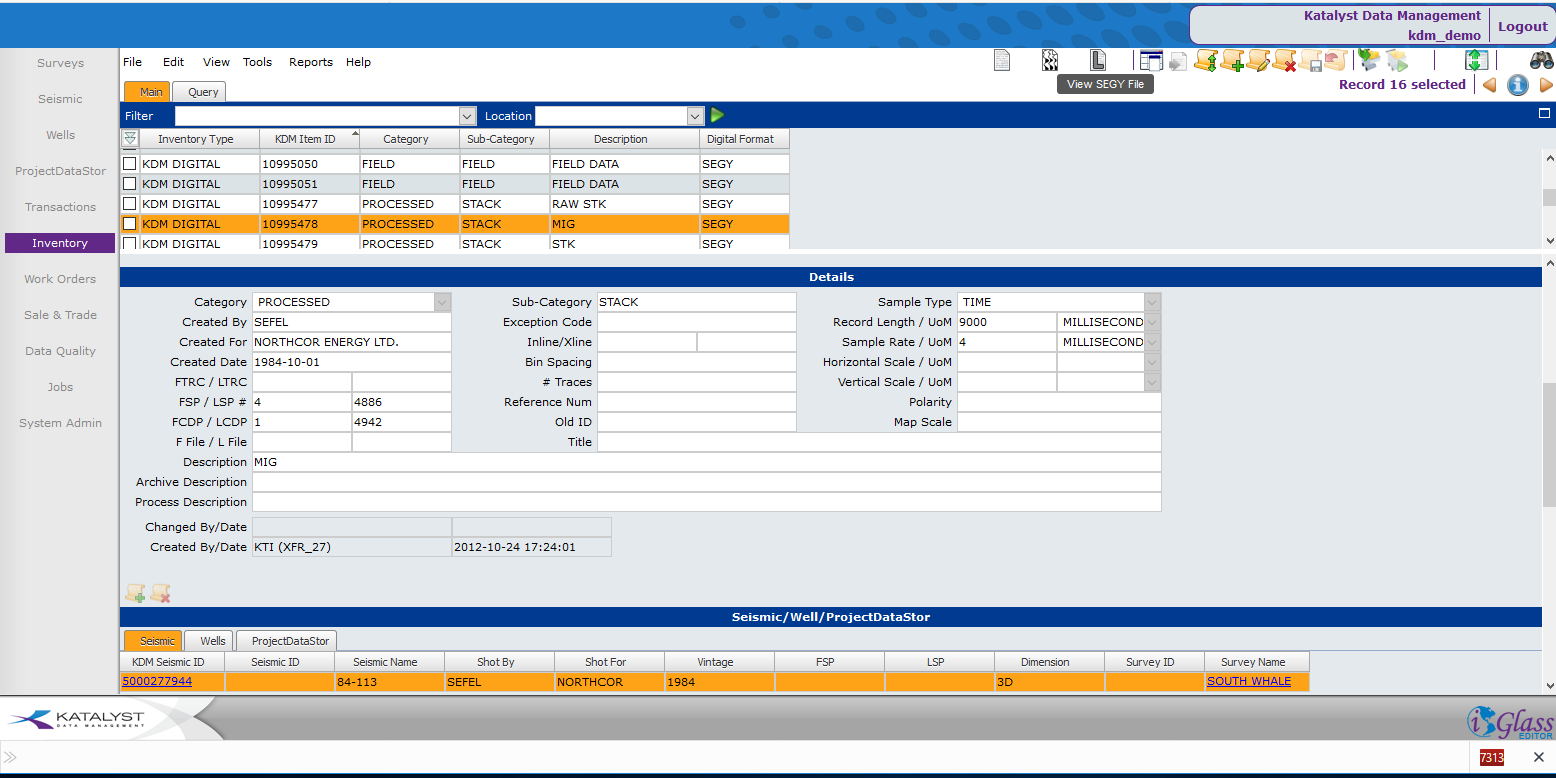This screenshot has height=778, width=1556.
Task: Save record using scroll-floppy disk icon
Action: (1310, 60)
